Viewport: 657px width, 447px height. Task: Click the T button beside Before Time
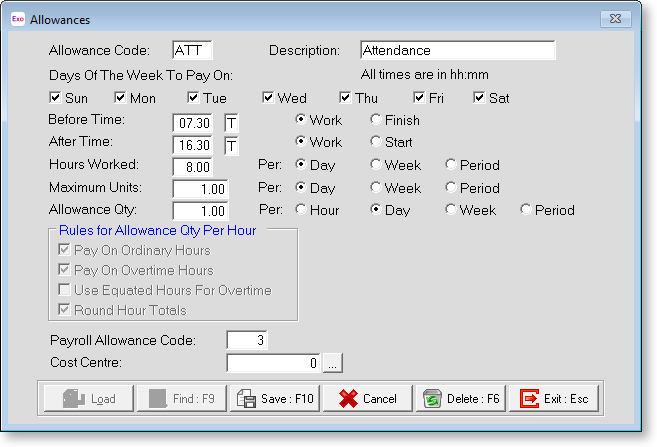click(231, 122)
